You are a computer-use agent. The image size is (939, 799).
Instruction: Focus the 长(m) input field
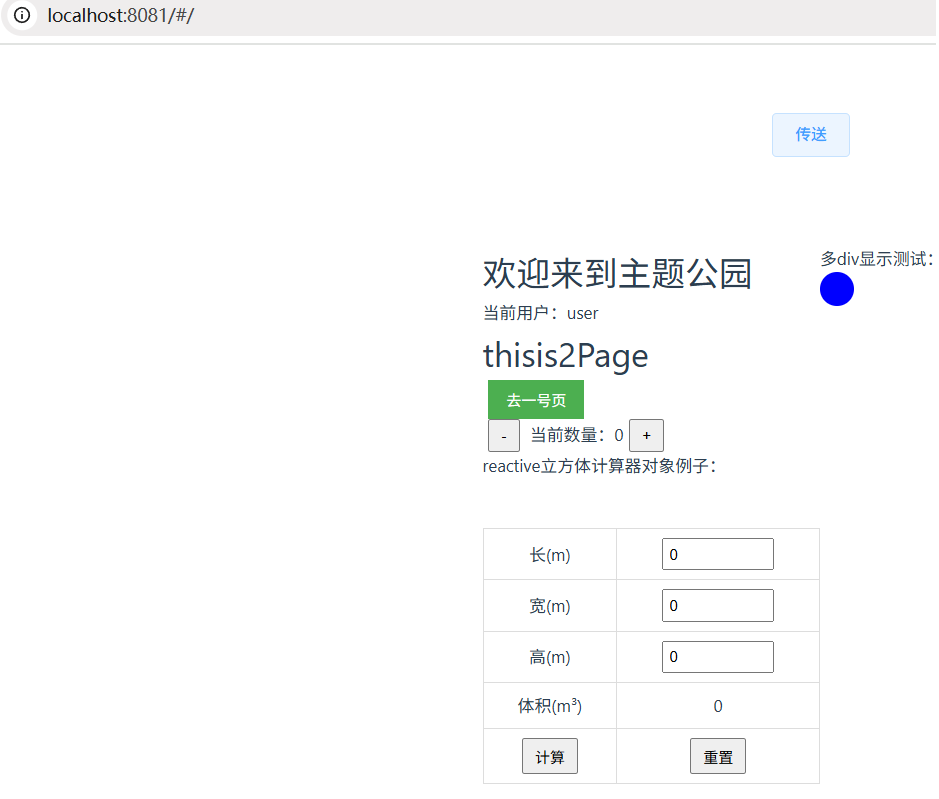pos(717,554)
